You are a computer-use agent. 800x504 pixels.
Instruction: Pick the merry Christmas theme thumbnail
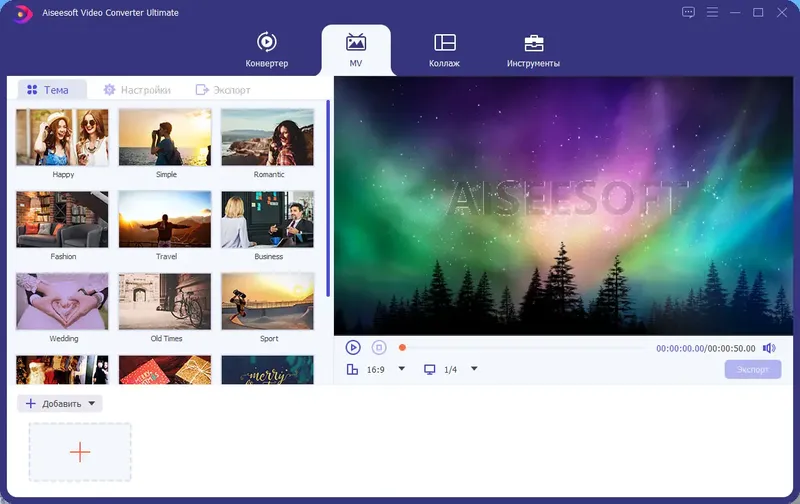coord(267,370)
